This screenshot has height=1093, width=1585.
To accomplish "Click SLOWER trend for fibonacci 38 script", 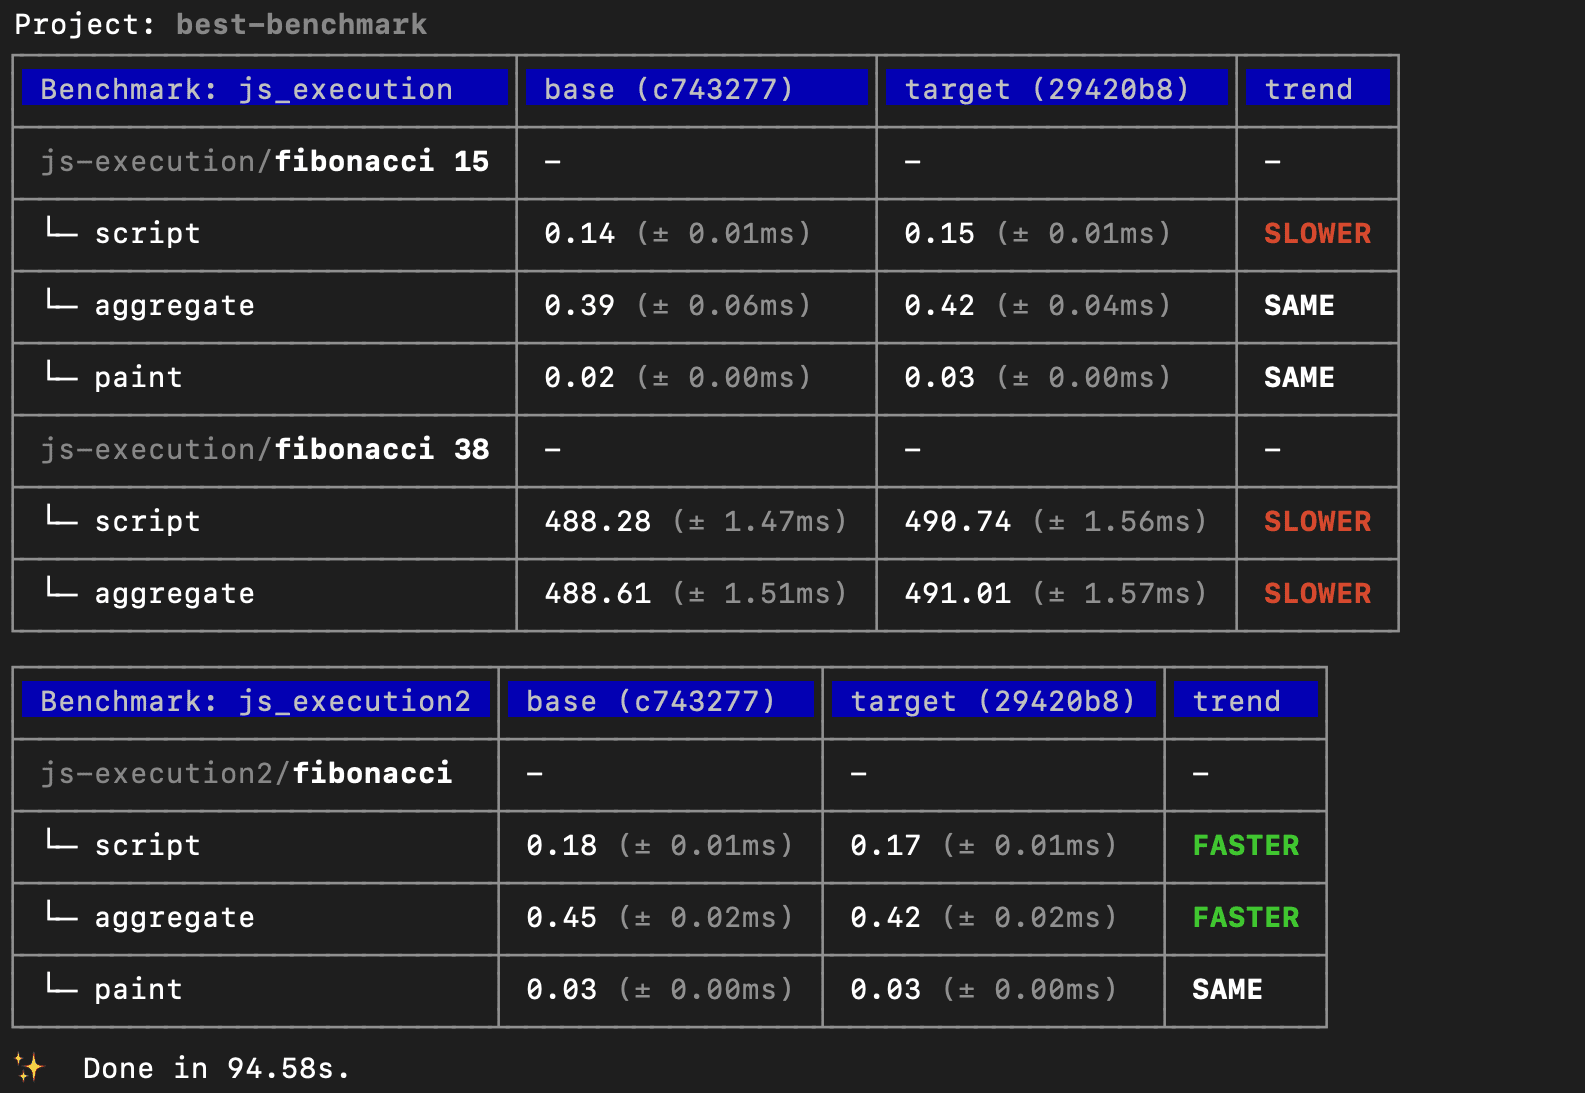I will (x=1317, y=522).
